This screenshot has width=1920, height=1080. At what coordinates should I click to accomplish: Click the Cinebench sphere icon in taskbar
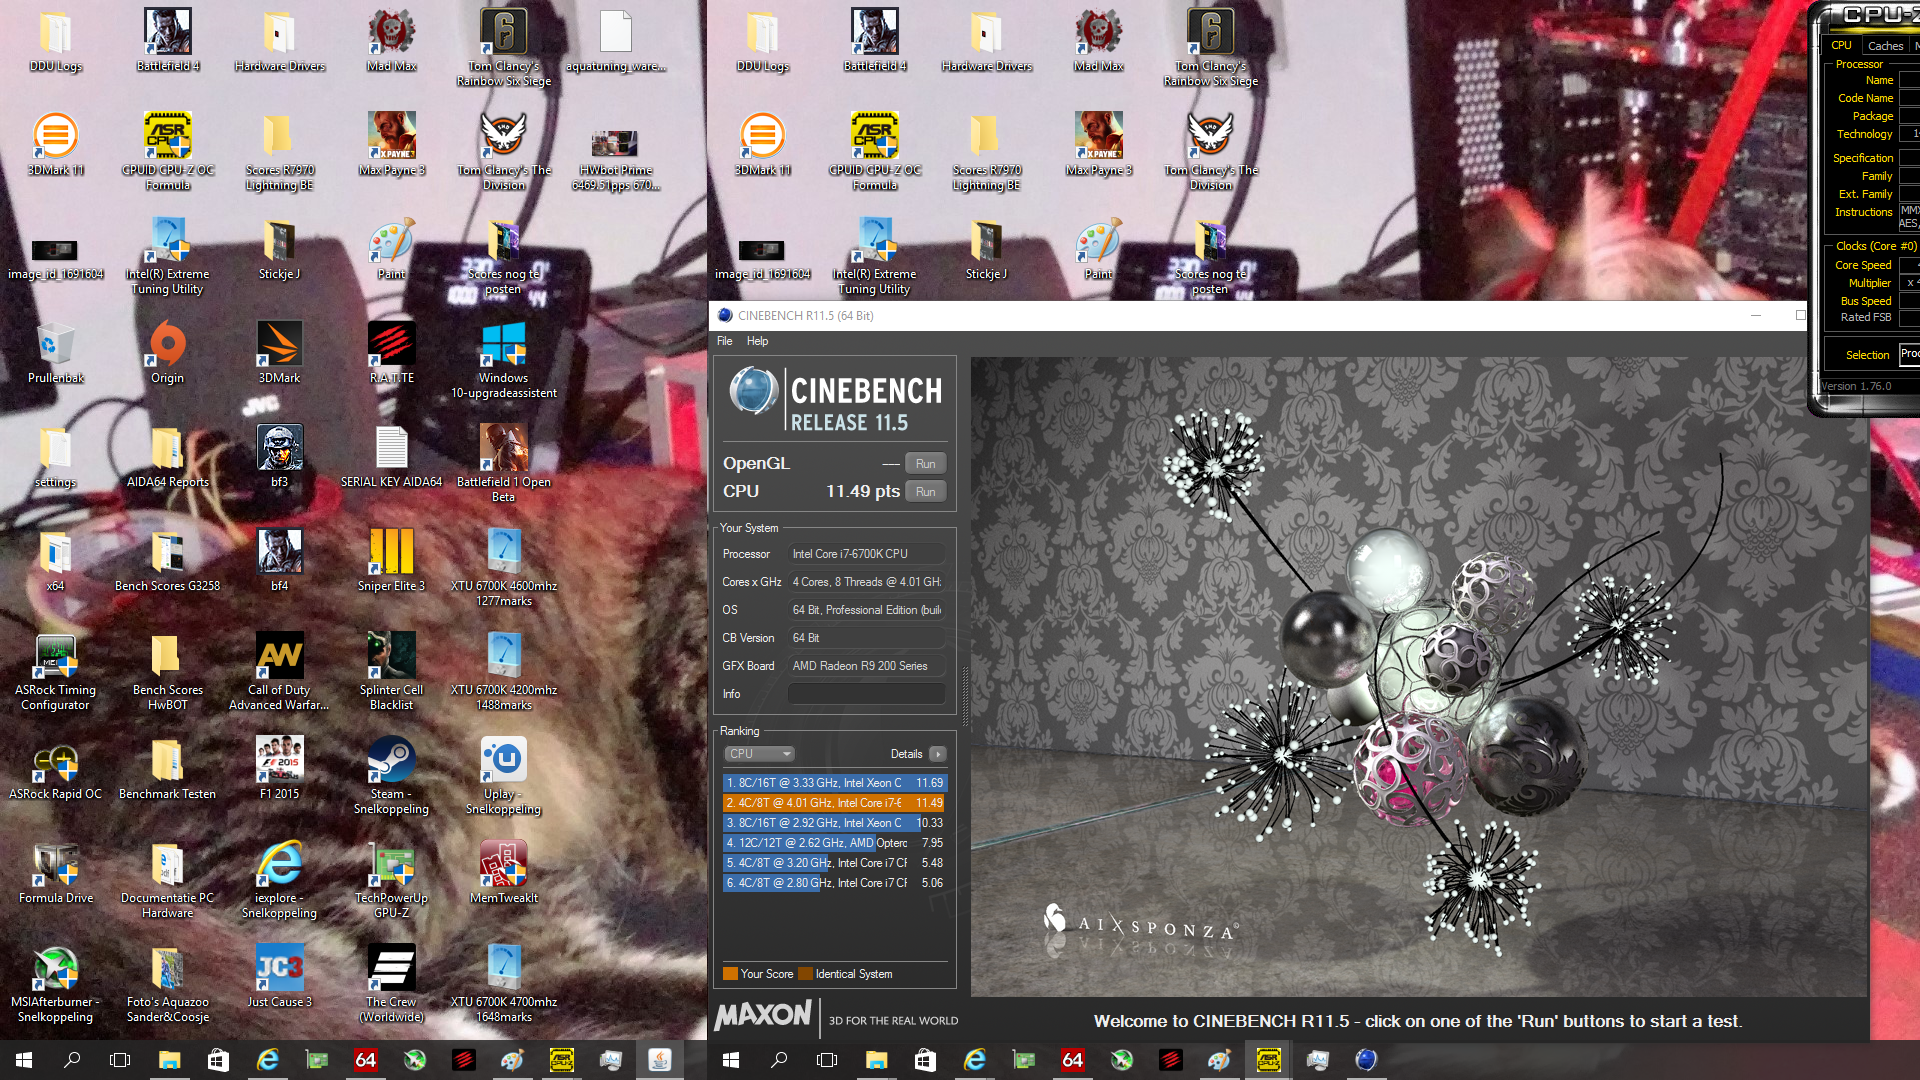pyautogui.click(x=1366, y=1060)
